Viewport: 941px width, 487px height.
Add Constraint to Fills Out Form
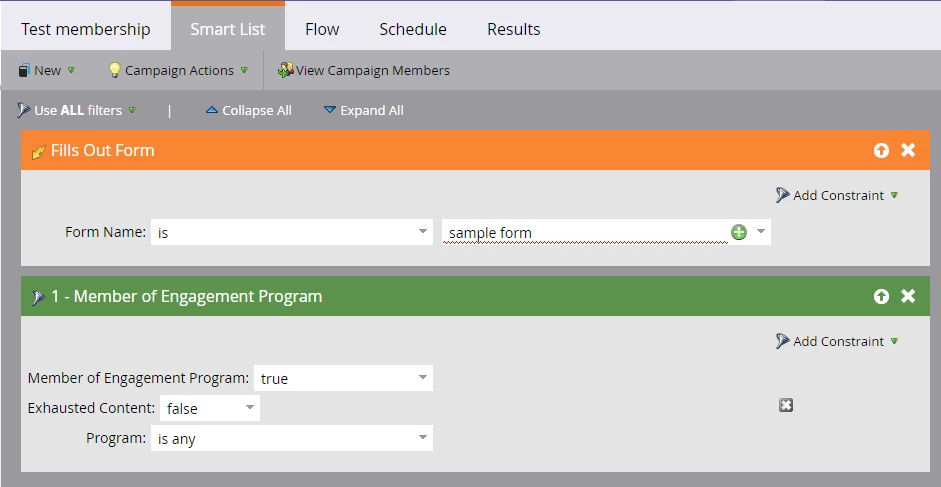838,195
